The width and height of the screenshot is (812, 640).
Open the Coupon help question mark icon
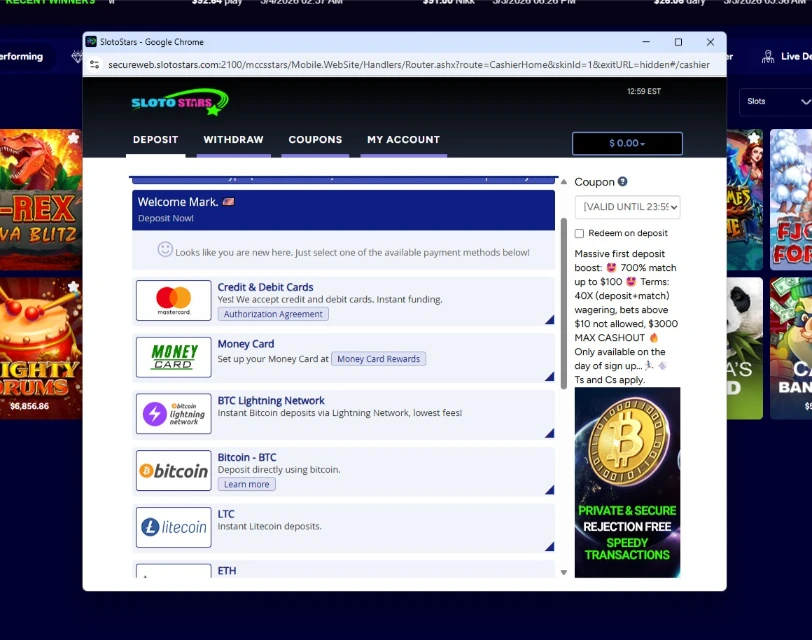click(x=623, y=182)
